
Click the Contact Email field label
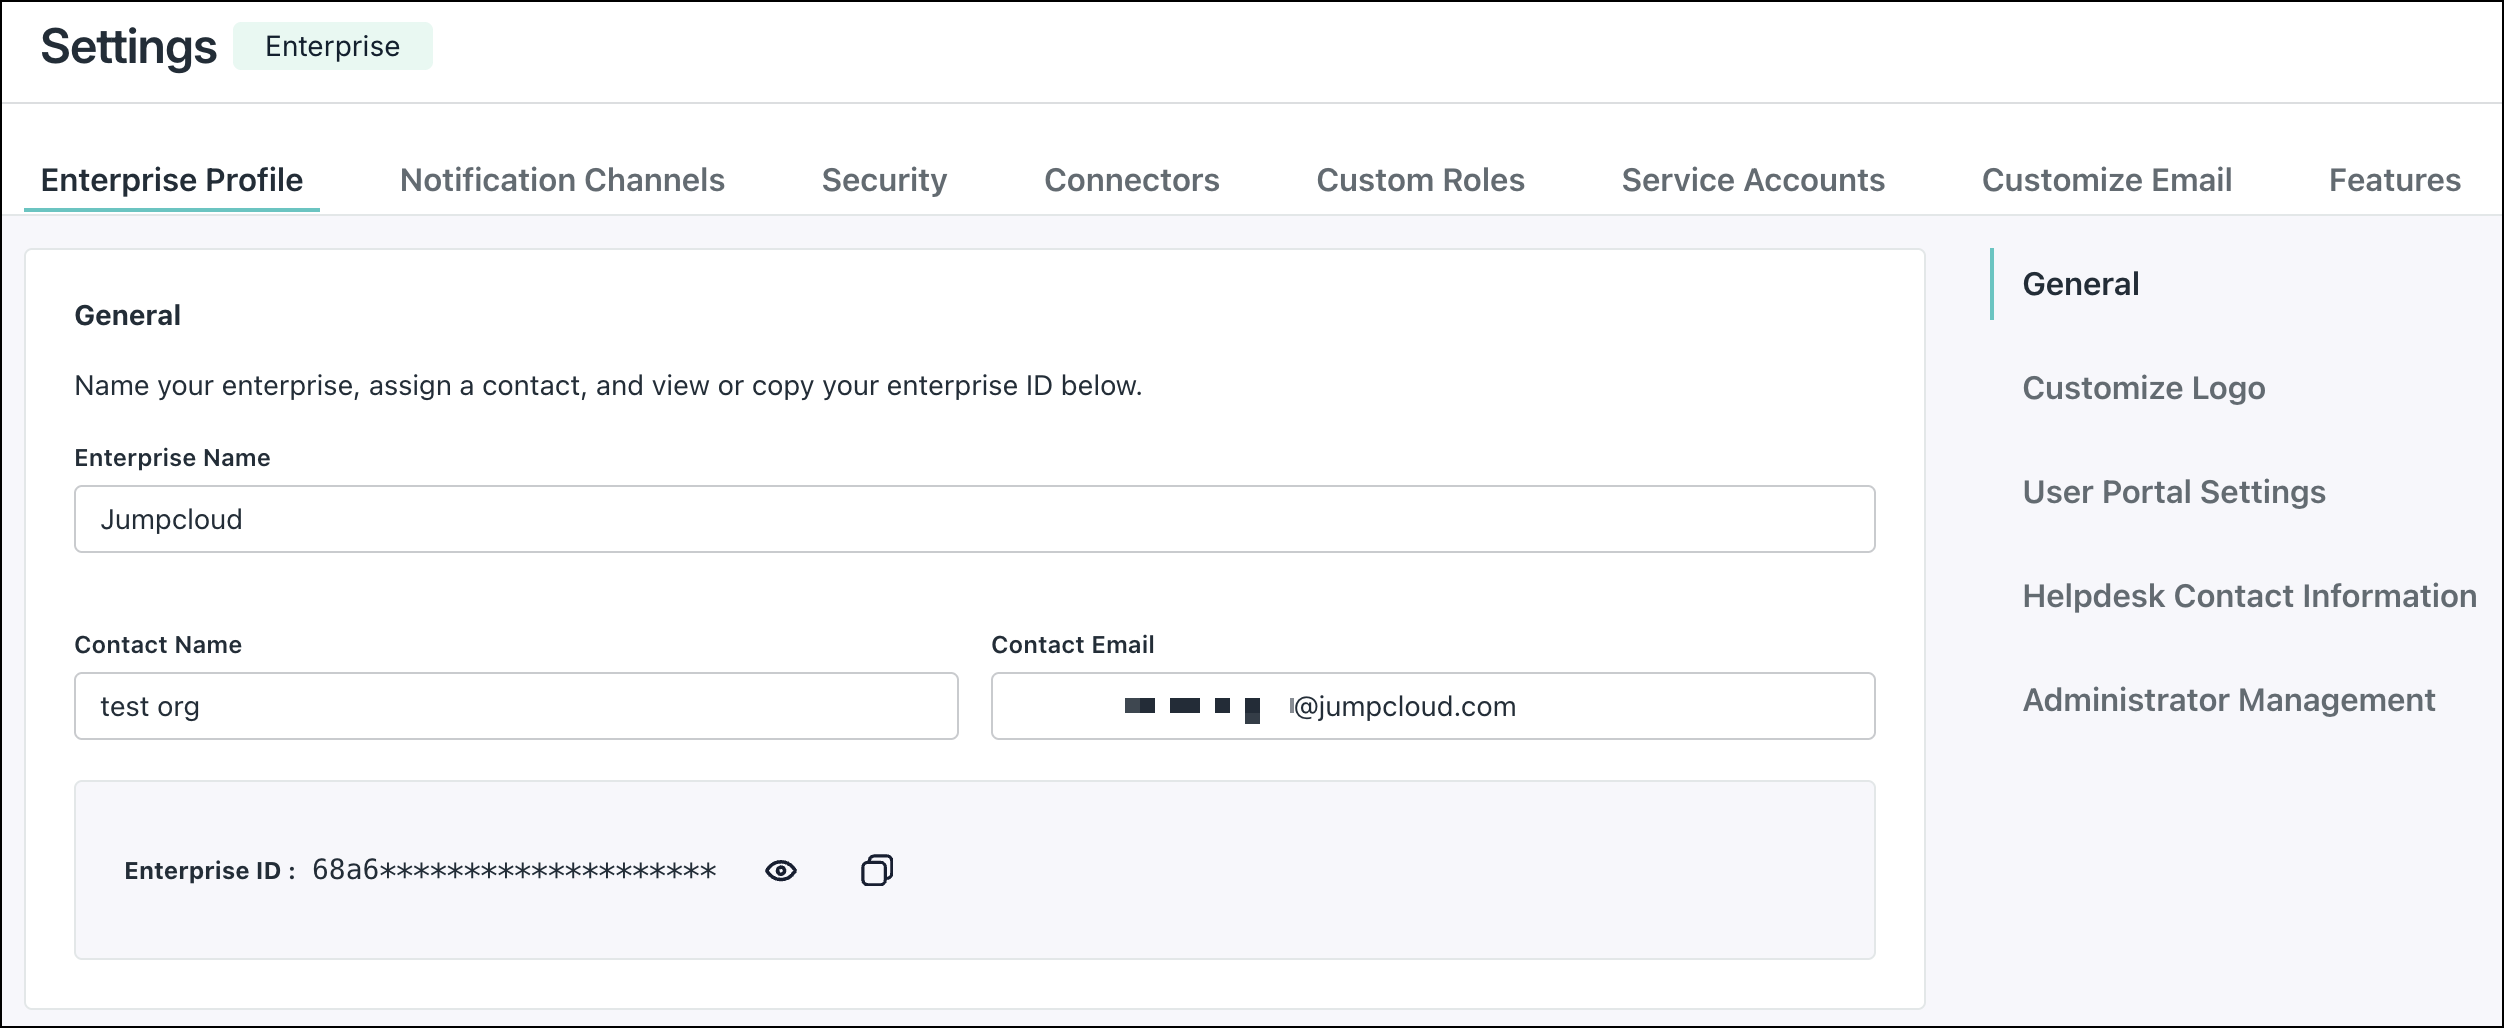[x=1073, y=645]
